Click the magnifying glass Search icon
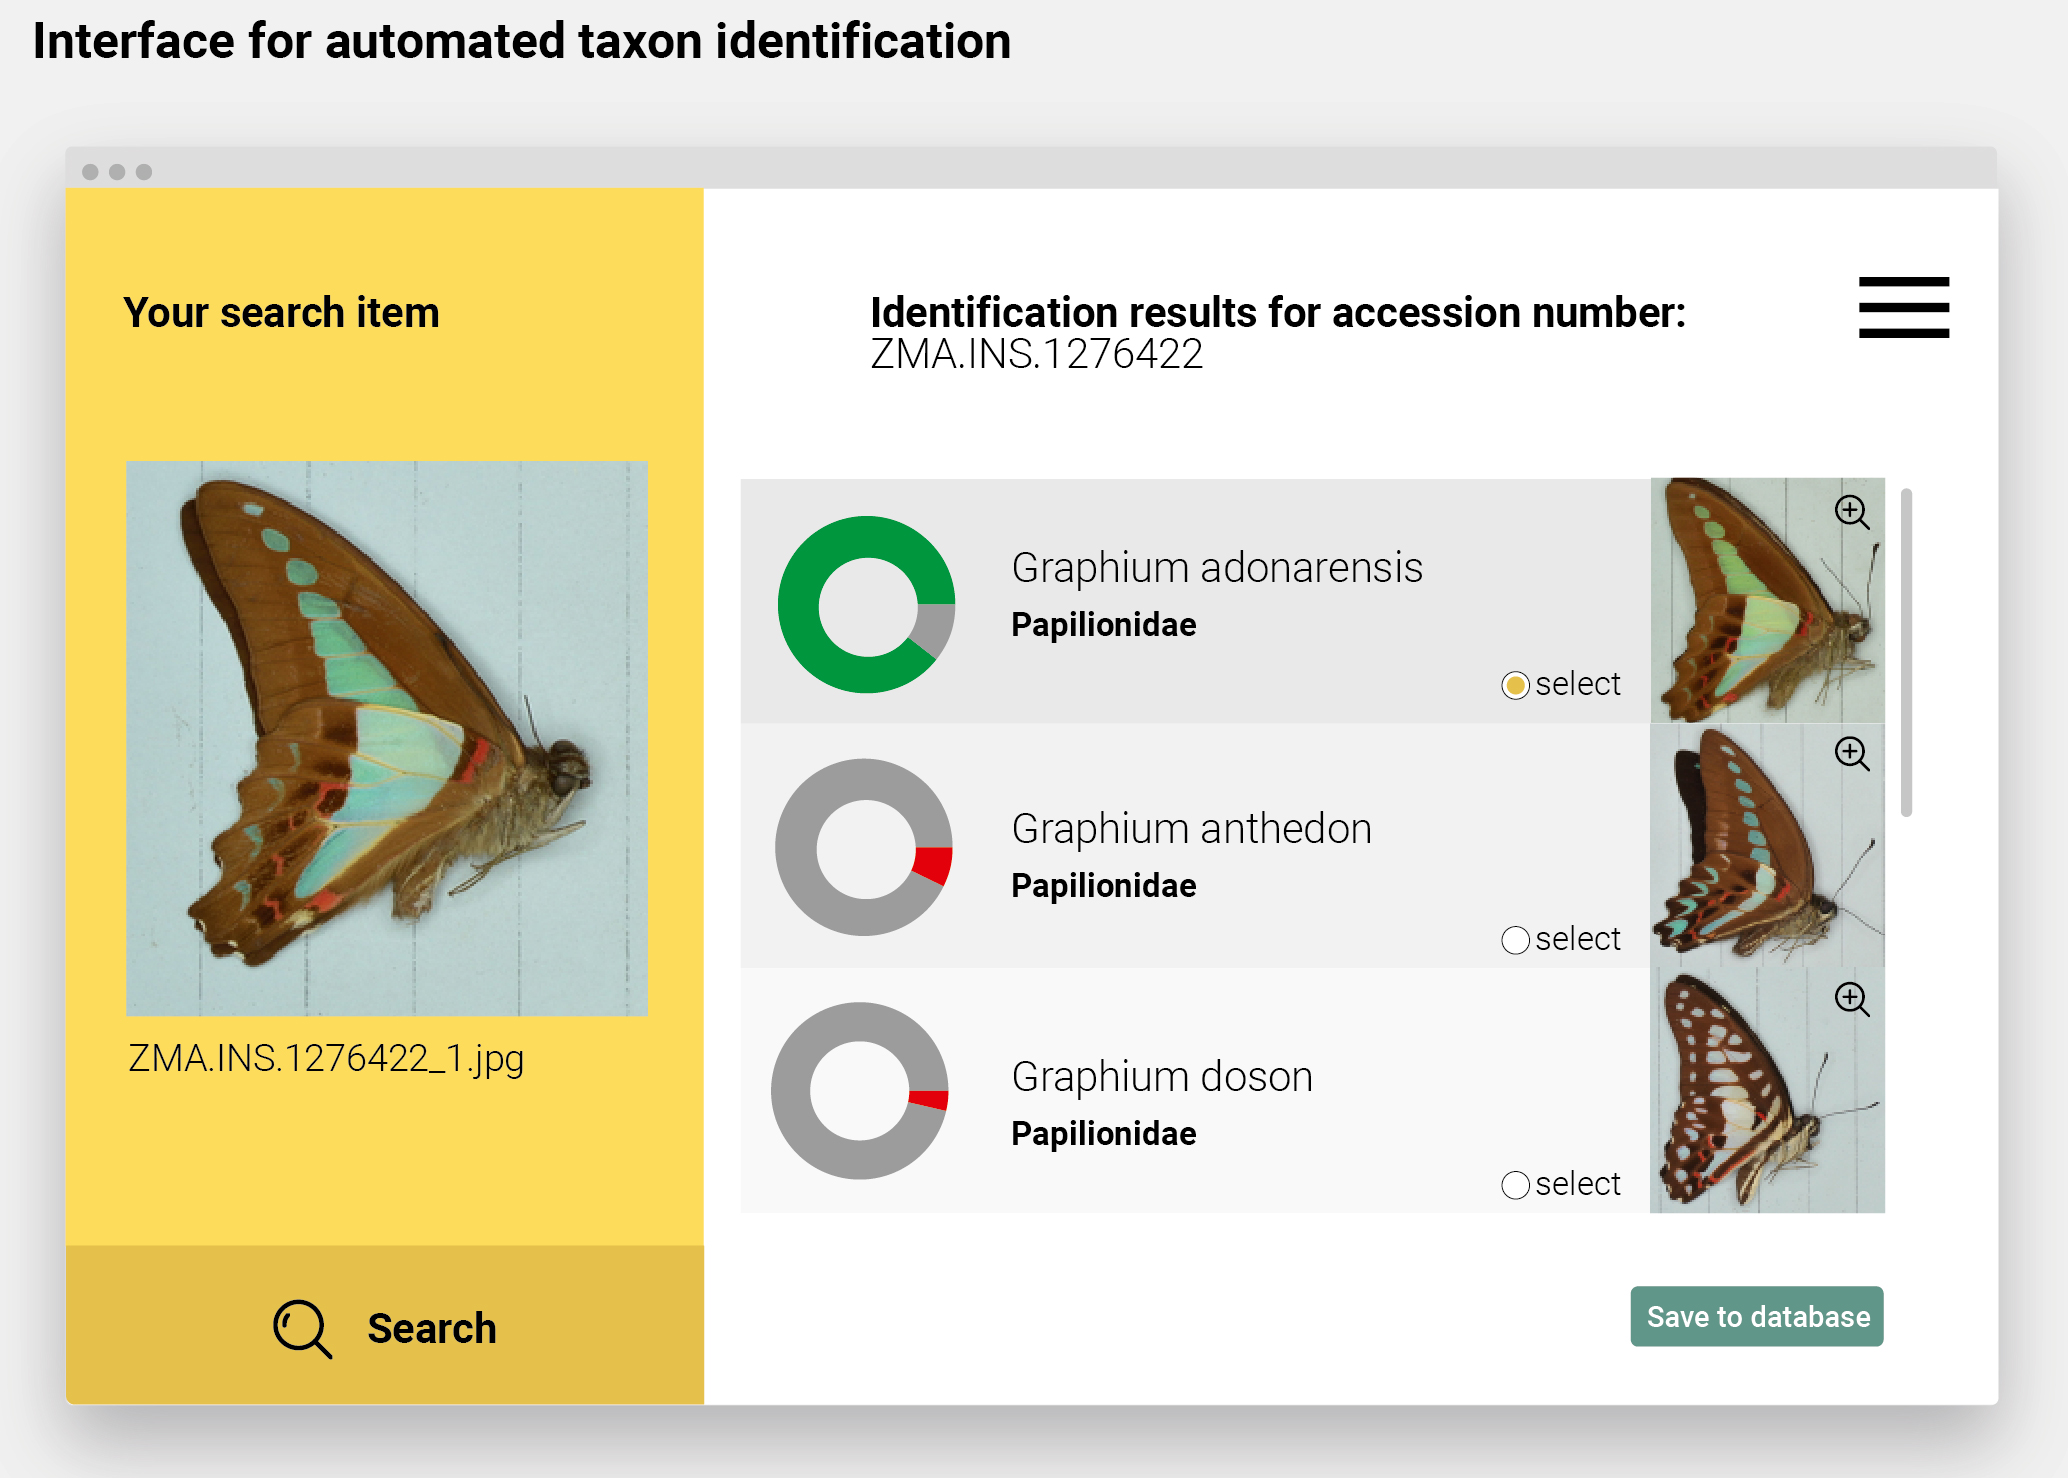Image resolution: width=2068 pixels, height=1478 pixels. [302, 1329]
